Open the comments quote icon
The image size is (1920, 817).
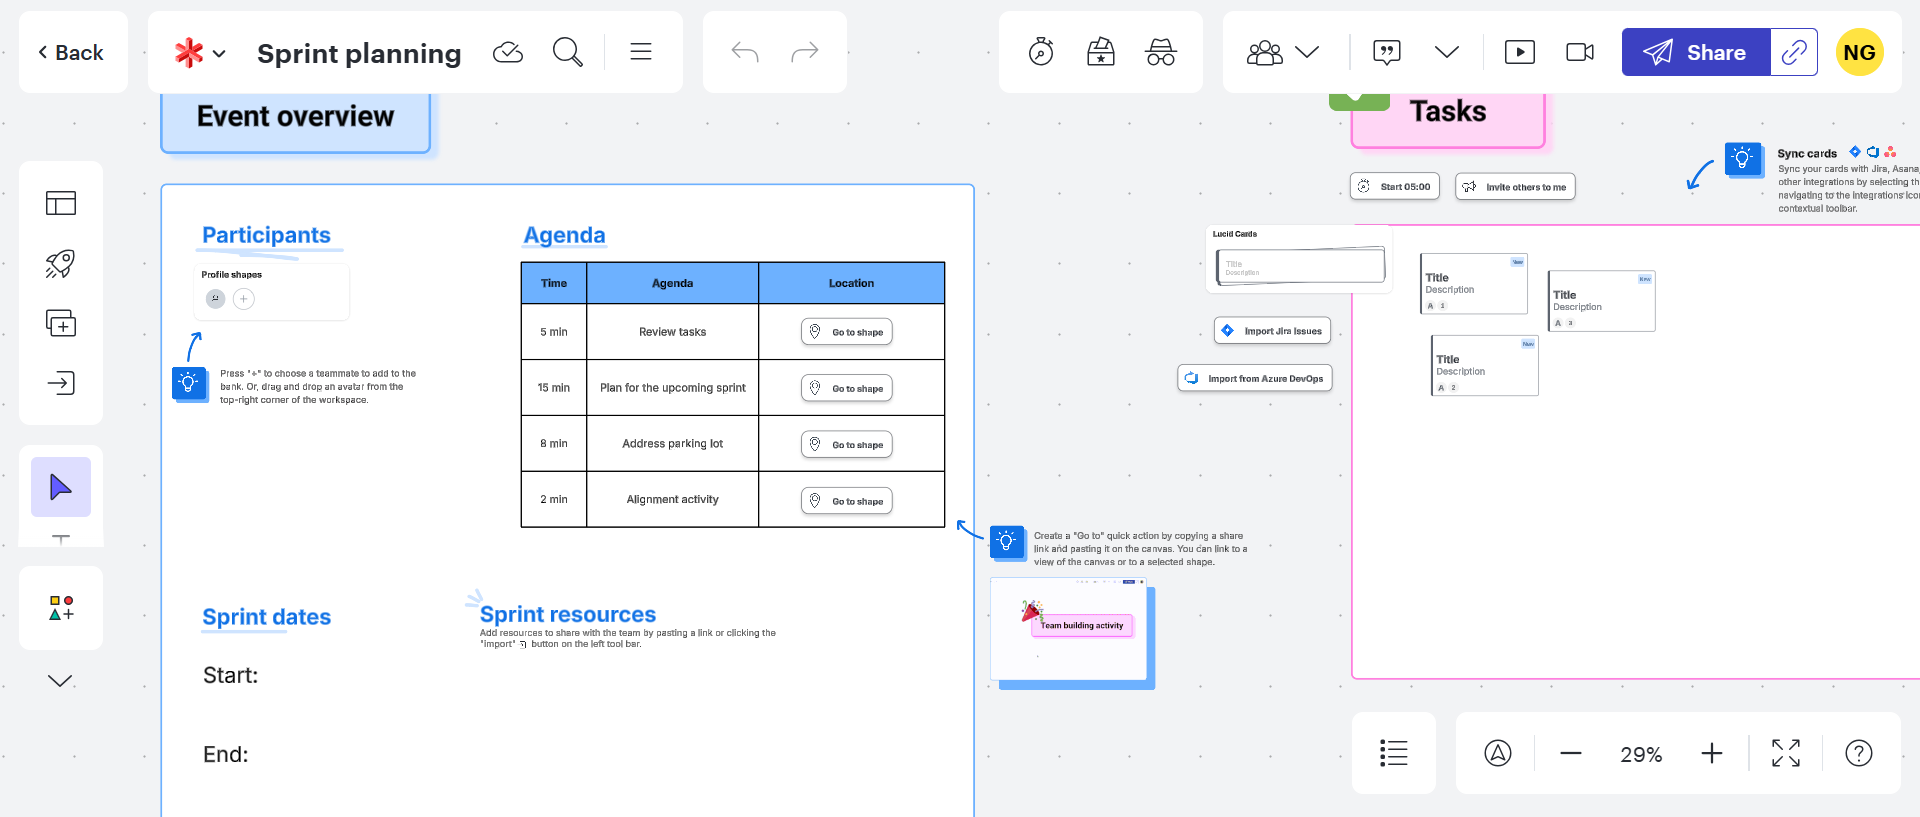(1387, 52)
